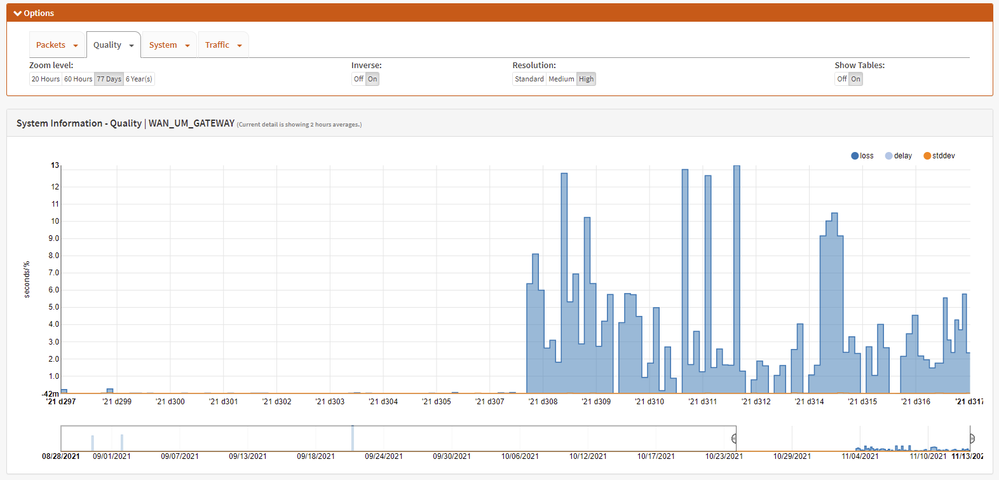Click the '21 d308 x-axis label
Image resolution: width=999 pixels, height=480 pixels.
point(542,402)
